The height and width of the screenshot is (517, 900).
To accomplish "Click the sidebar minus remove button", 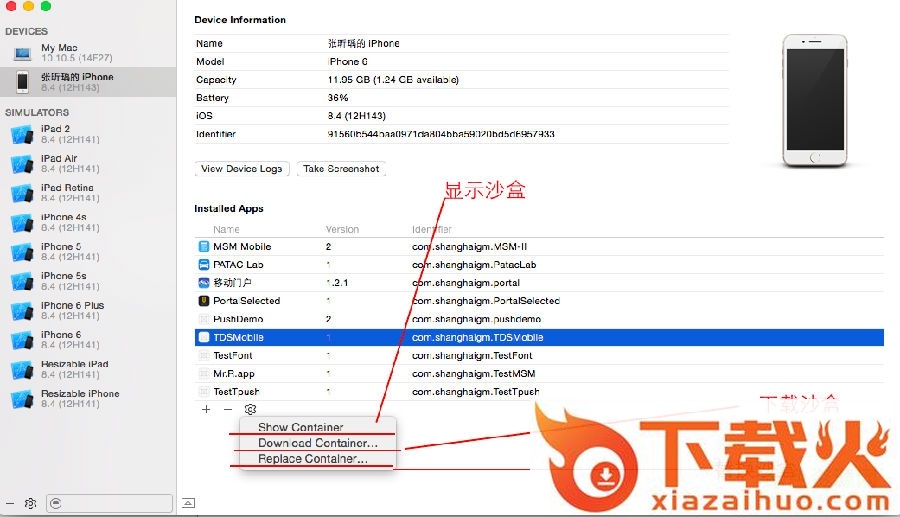I will tap(10, 503).
